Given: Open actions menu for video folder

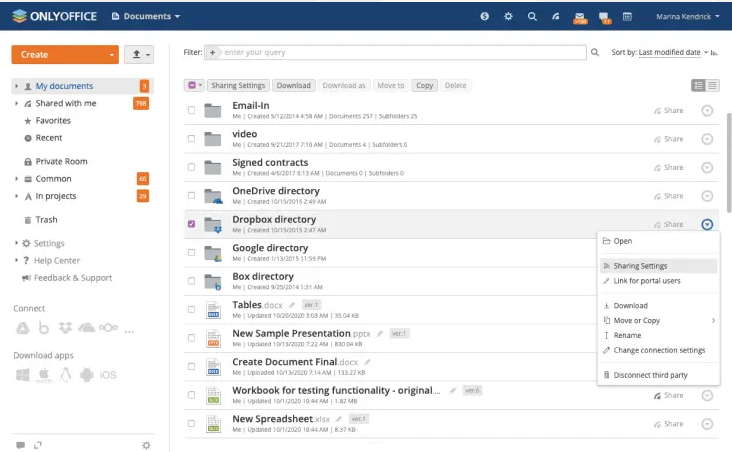Looking at the screenshot, I should click(707, 139).
